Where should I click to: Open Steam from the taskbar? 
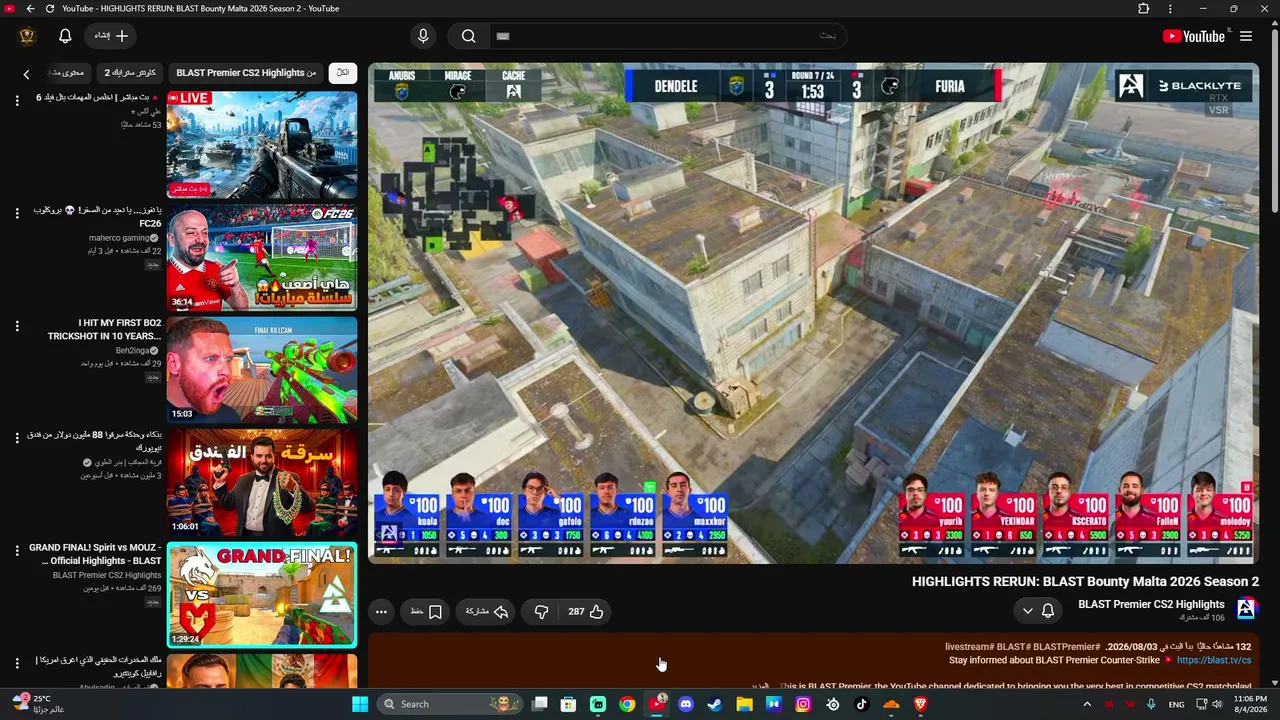coord(715,704)
